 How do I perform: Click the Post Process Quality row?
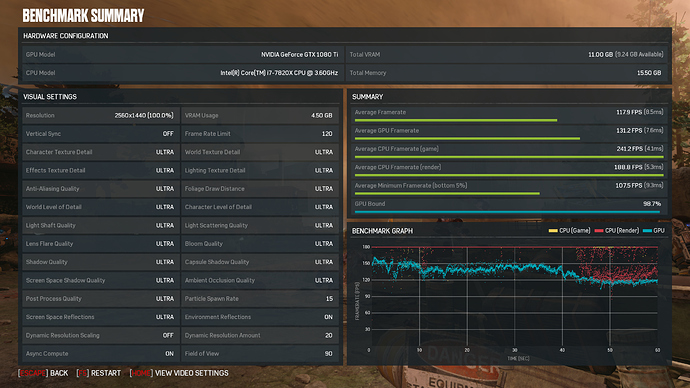pos(101,299)
